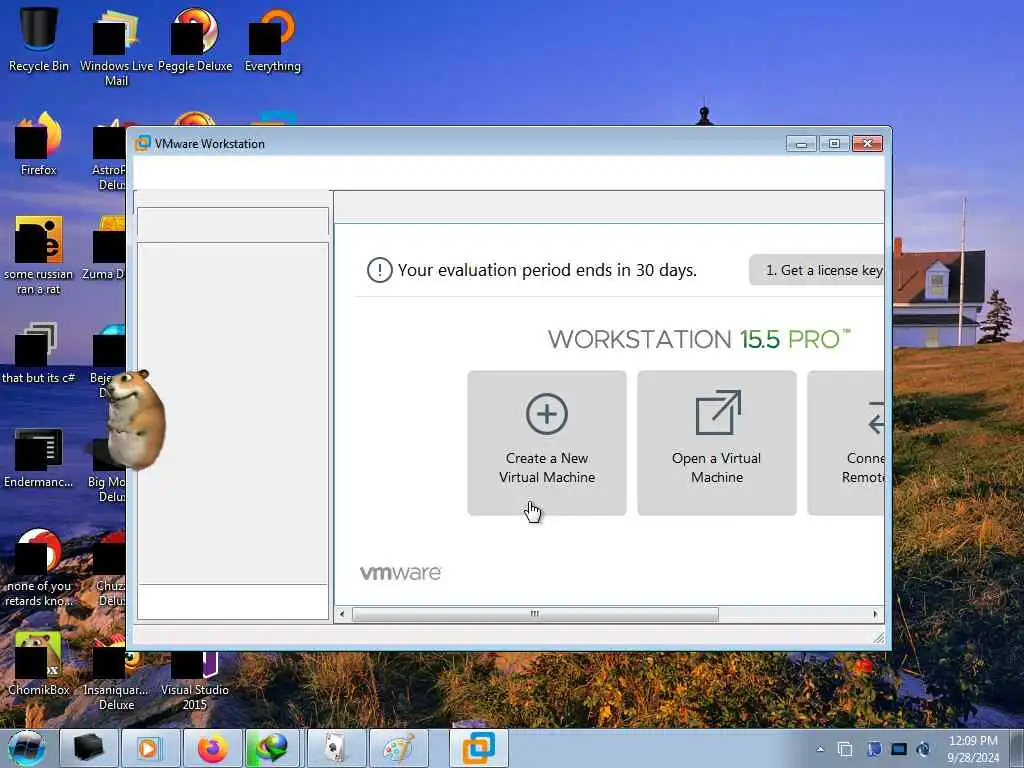Click the taskbar clock showing 12:09 PM
This screenshot has height=768, width=1024.
tap(973, 749)
